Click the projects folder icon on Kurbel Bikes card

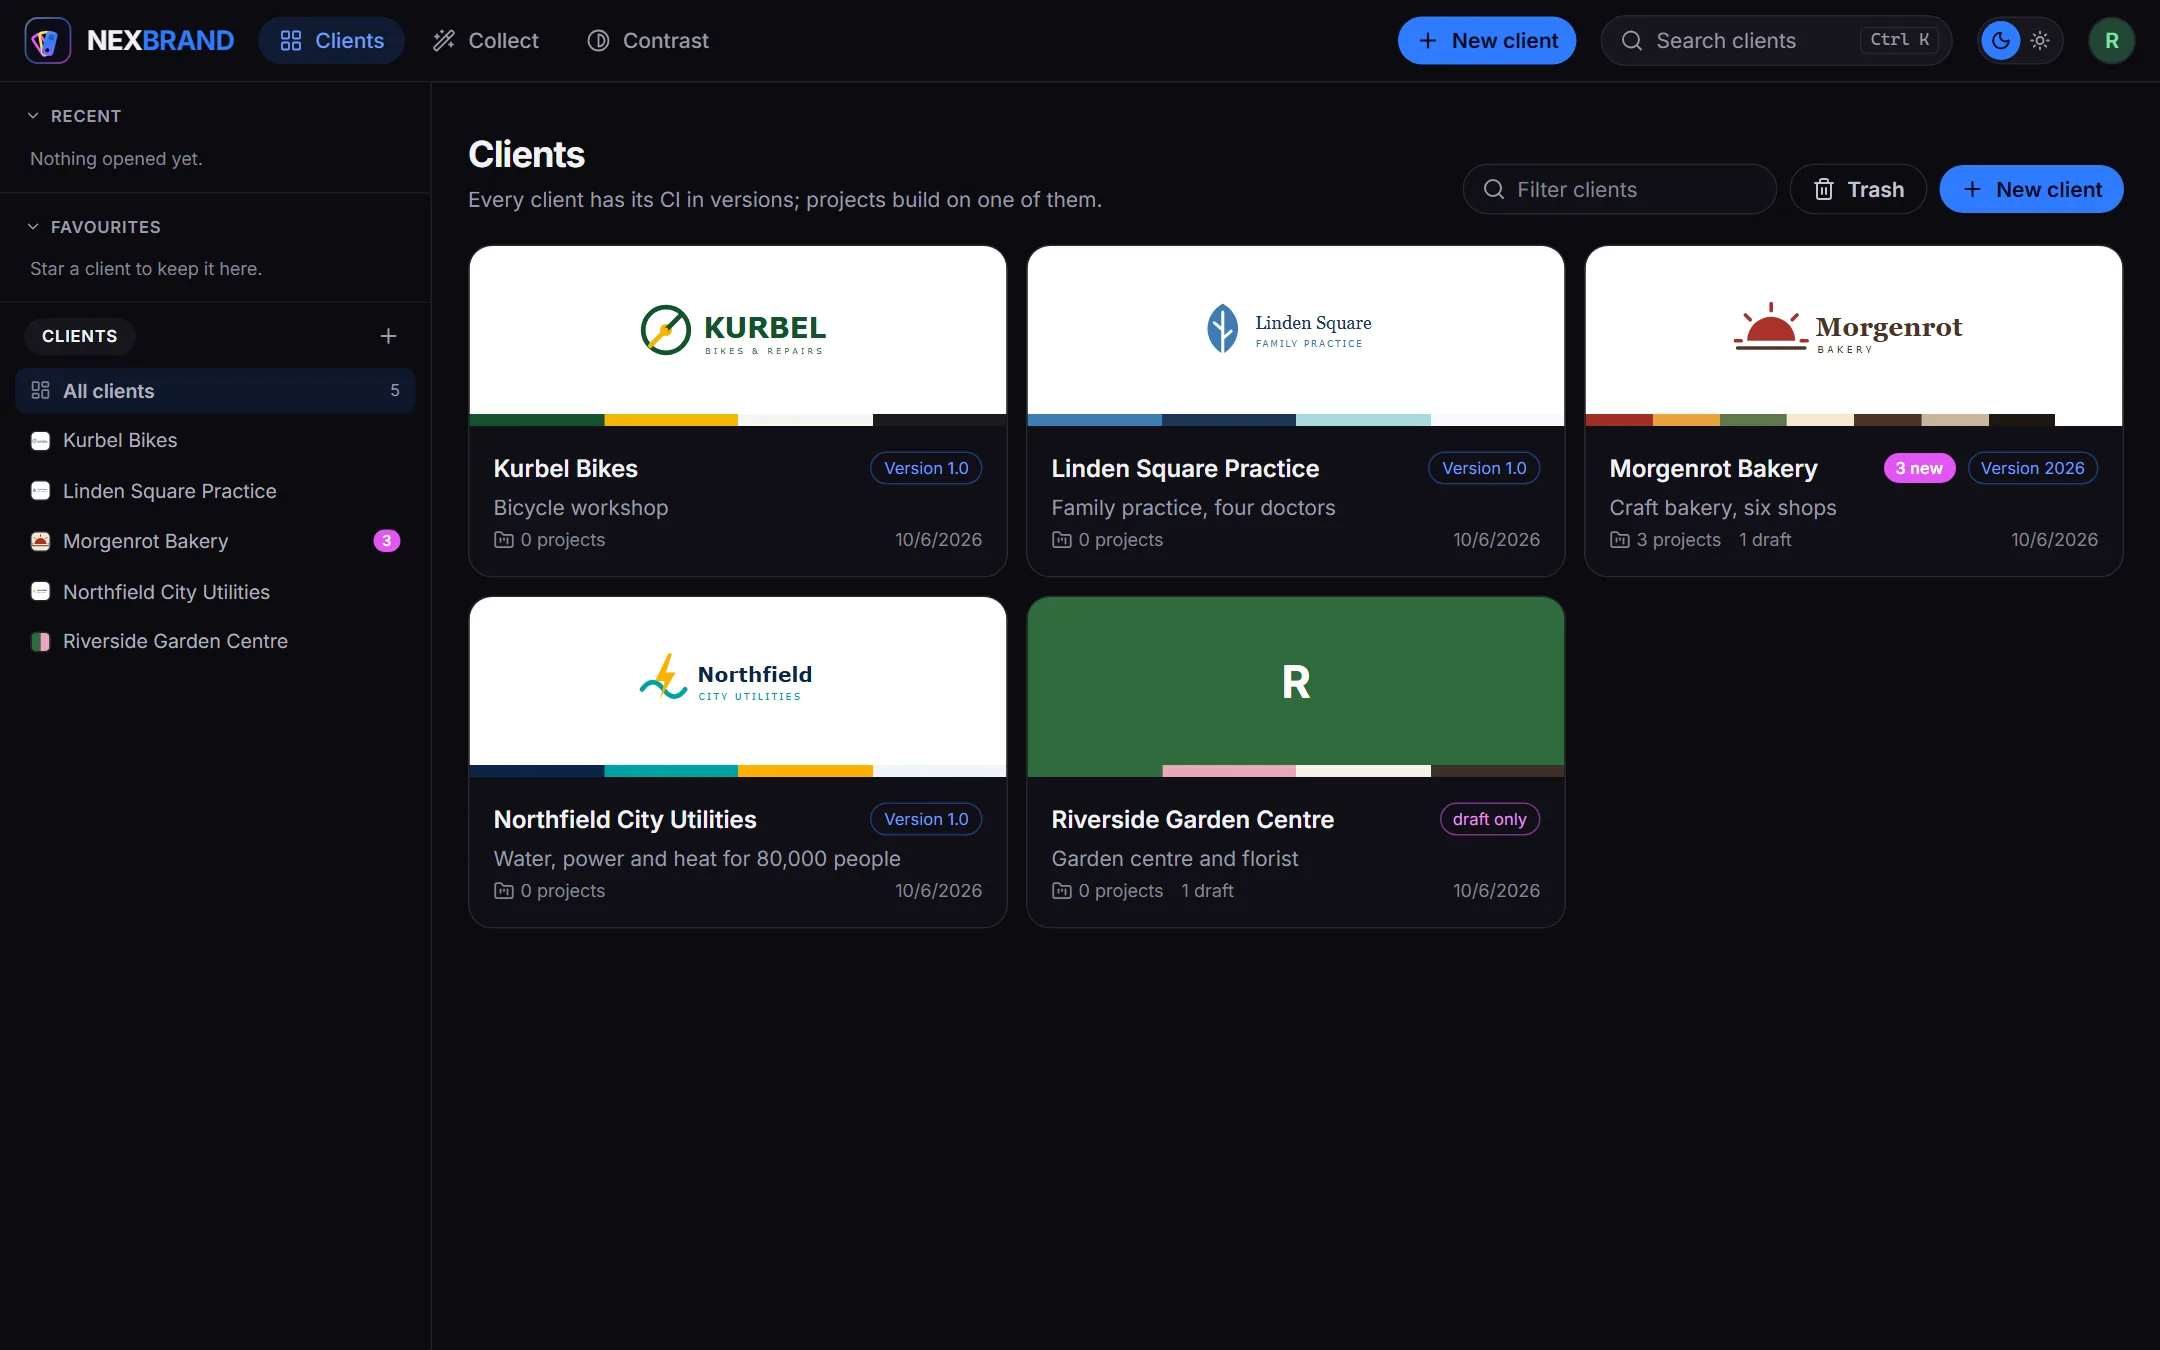tap(504, 540)
